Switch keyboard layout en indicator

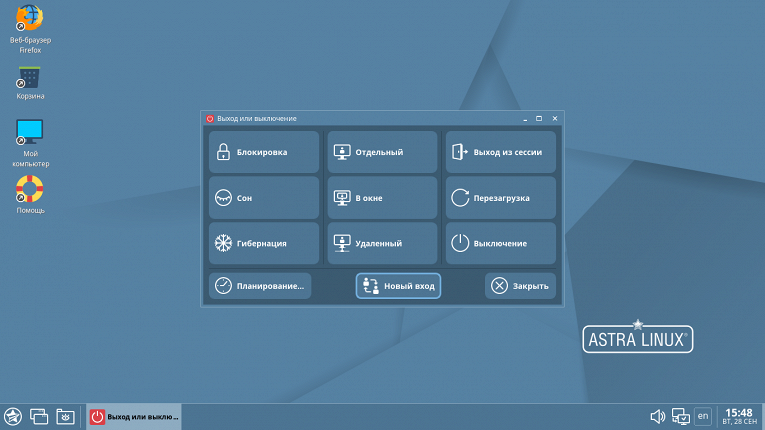[x=703, y=416]
